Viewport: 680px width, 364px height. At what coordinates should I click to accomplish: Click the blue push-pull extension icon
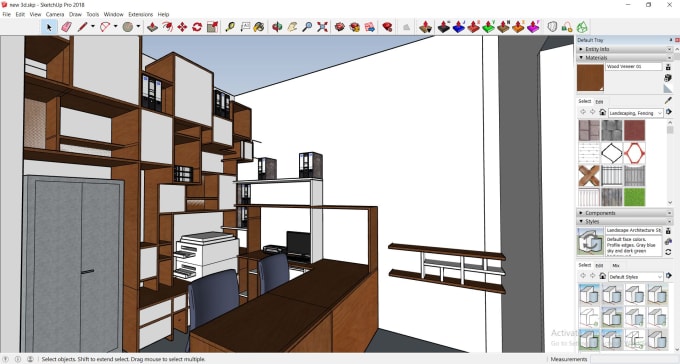pyautogui.click(x=458, y=27)
